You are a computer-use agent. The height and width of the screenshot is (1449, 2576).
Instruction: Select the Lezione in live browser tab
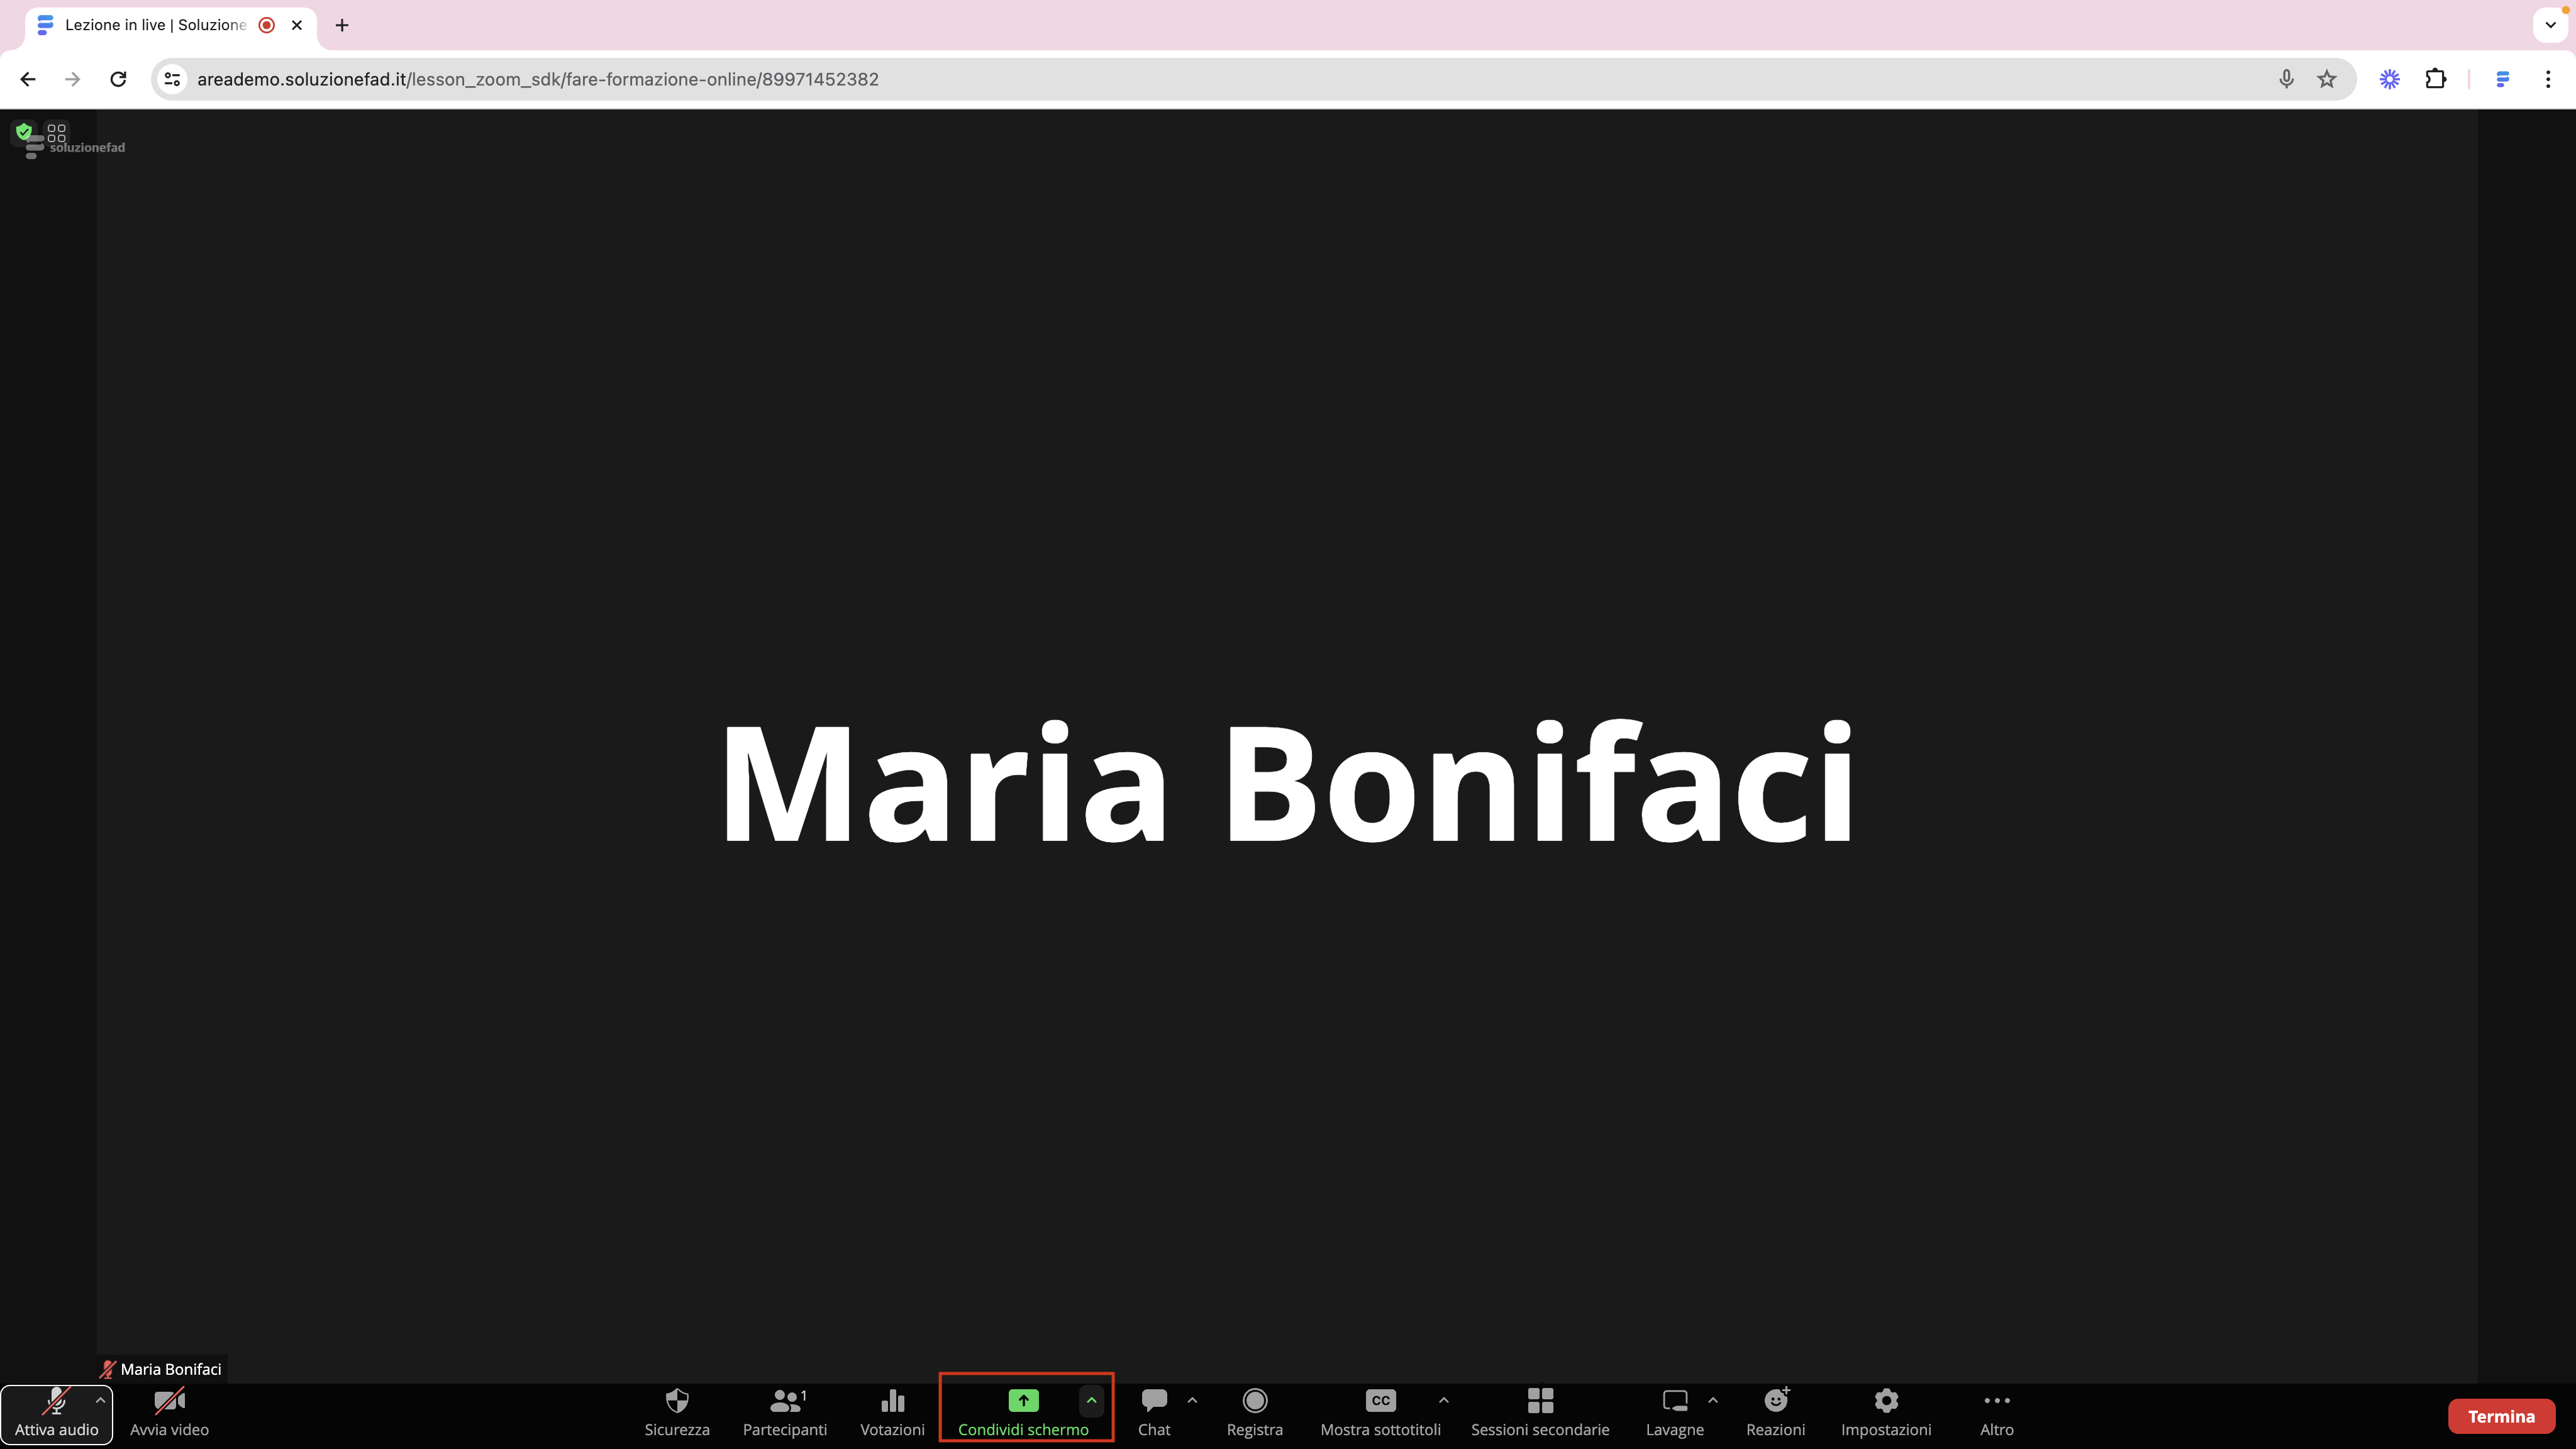[x=155, y=25]
